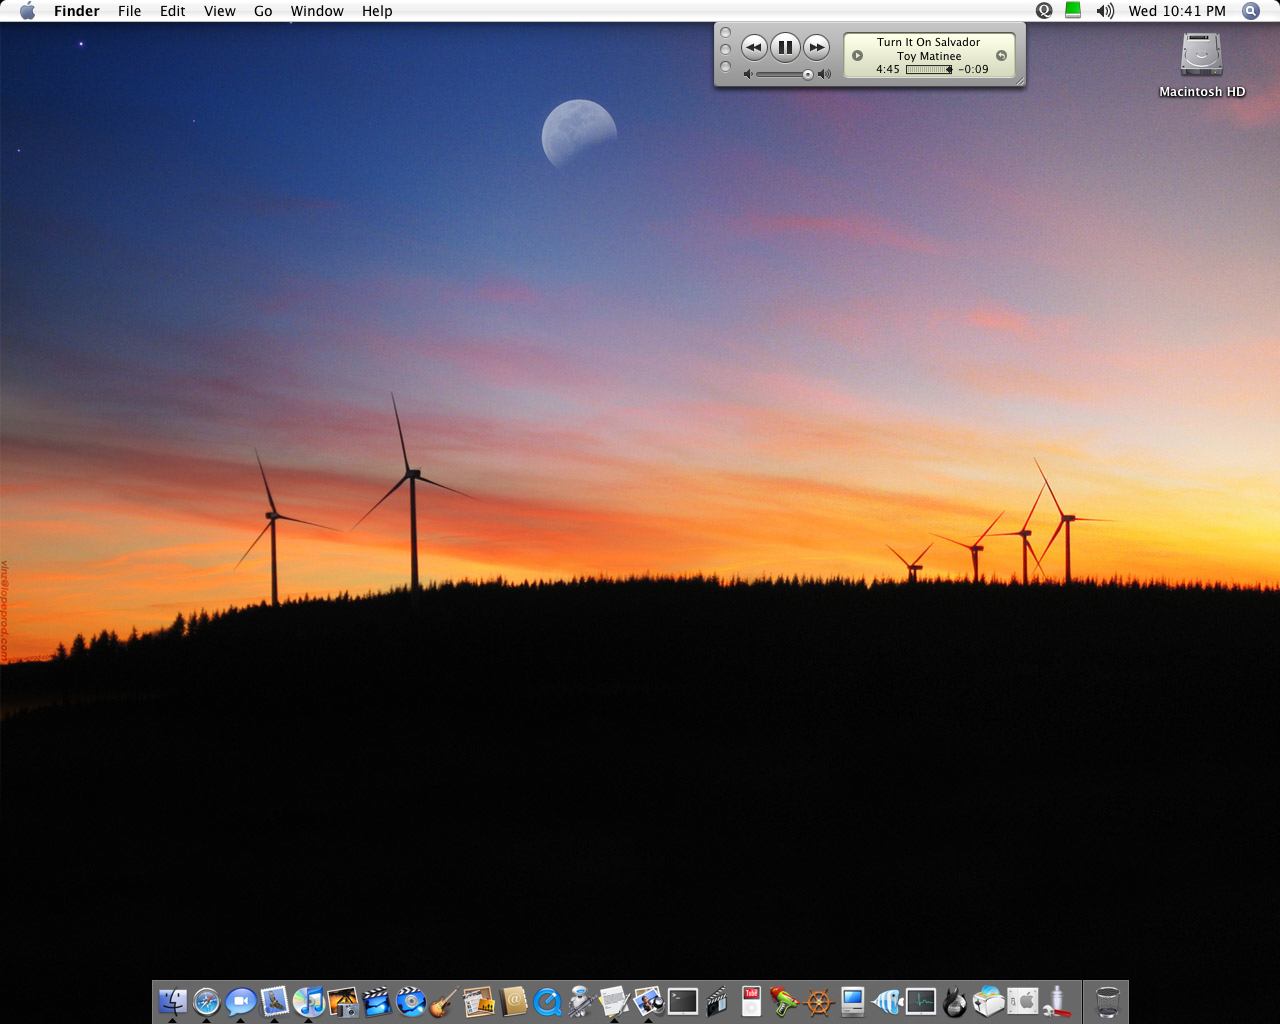
Task: Open Address Book icon in Dock
Action: pos(512,1001)
